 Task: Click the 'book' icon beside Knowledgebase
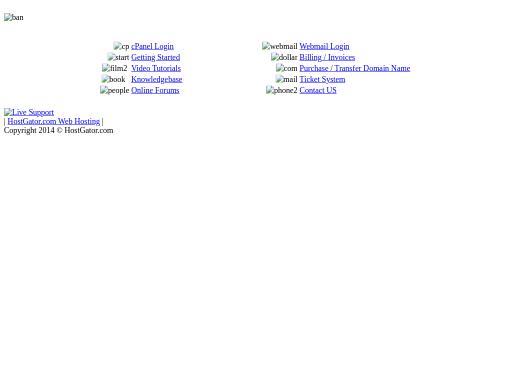(114, 79)
